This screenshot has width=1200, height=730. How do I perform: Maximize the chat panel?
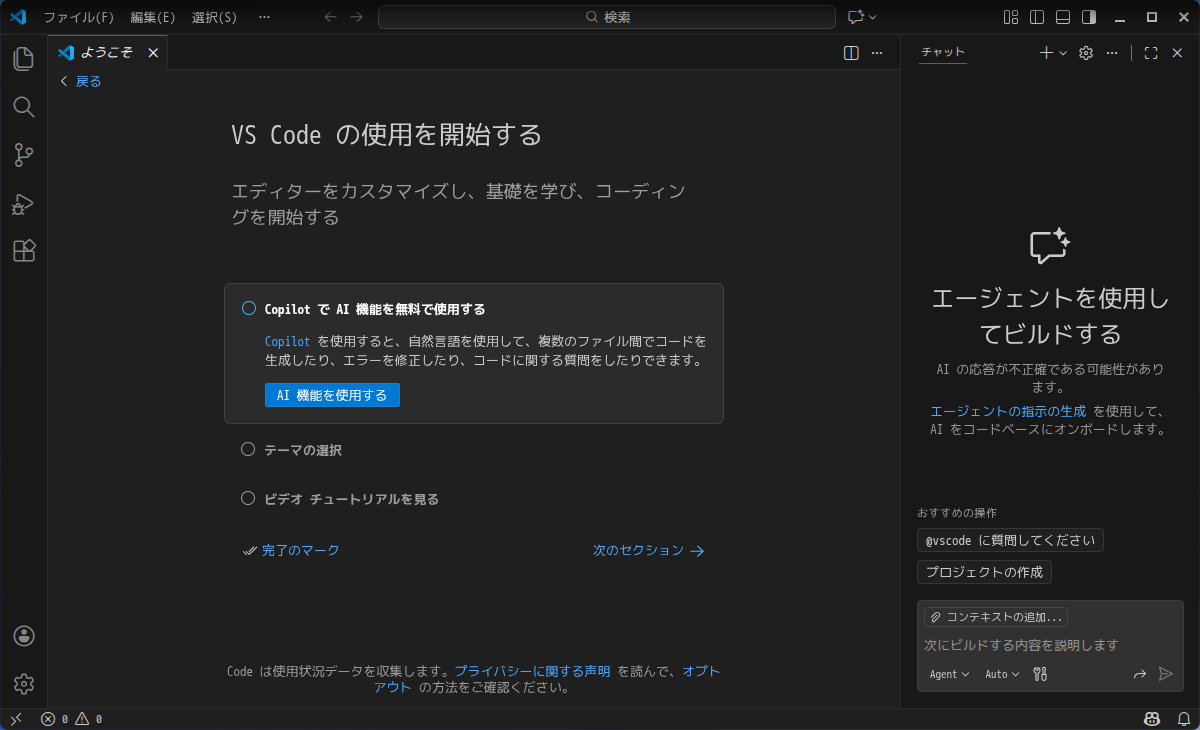tap(1151, 53)
